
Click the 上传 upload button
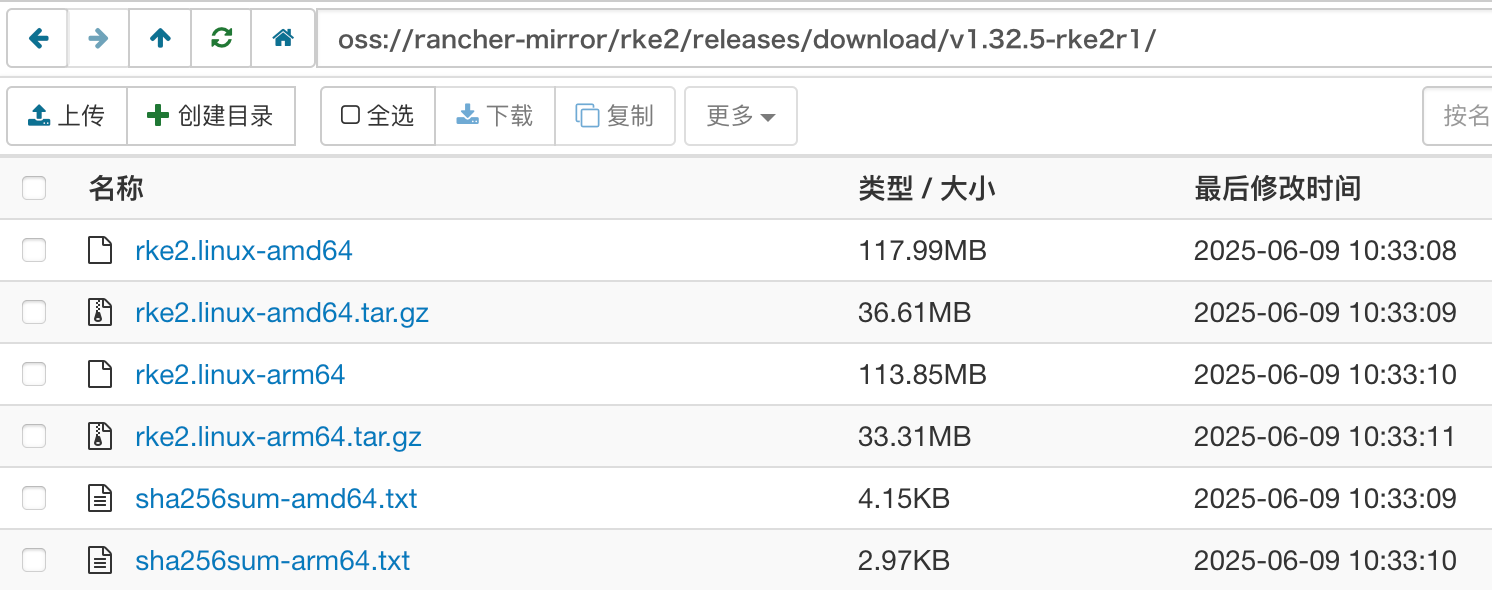(67, 116)
